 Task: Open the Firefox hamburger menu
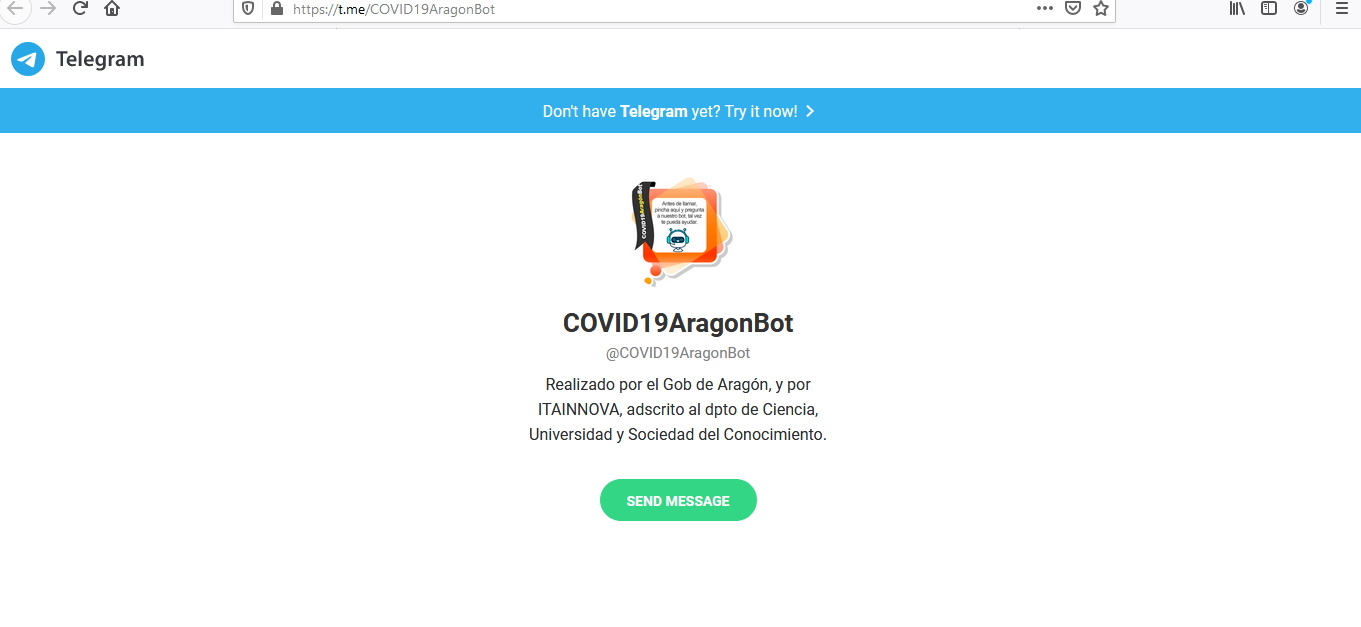click(1342, 8)
